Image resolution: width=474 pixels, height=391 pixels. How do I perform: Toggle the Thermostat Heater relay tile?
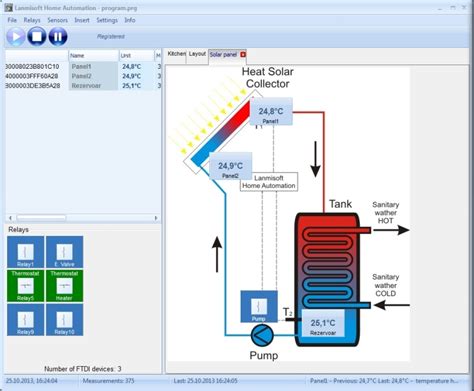65,286
